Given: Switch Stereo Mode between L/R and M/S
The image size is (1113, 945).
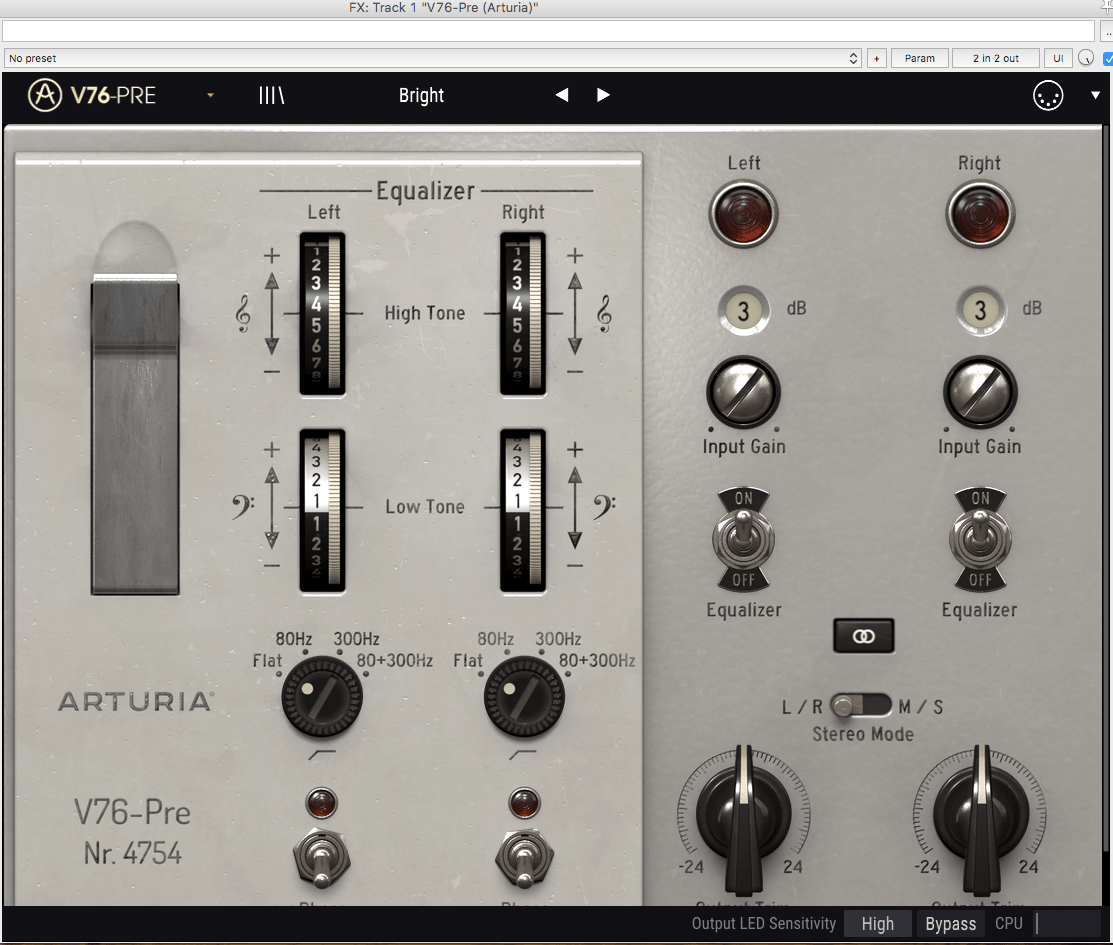Looking at the screenshot, I should point(860,706).
